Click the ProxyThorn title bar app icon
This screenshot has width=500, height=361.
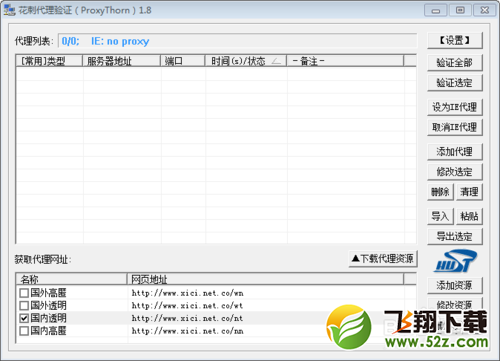click(9, 10)
